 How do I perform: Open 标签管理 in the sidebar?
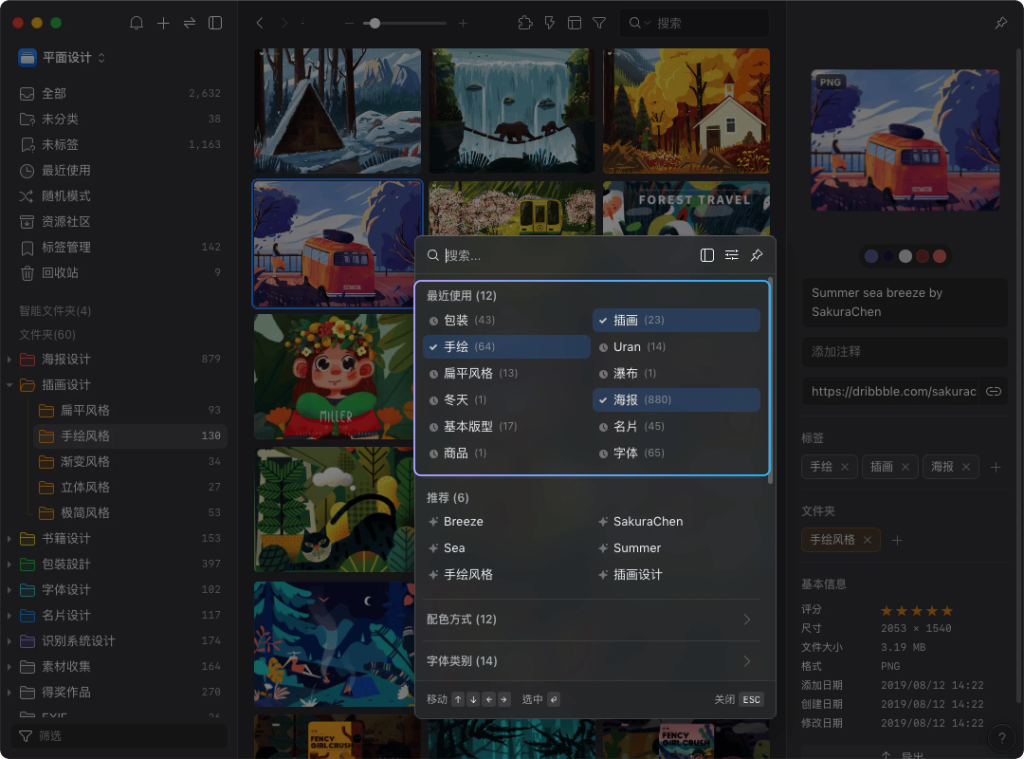pos(66,247)
